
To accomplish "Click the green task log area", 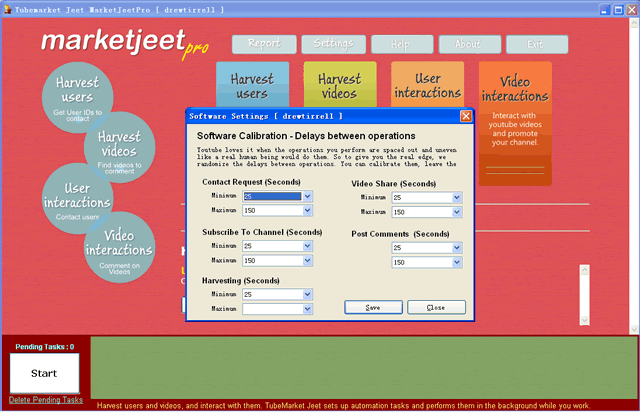I will (364, 367).
